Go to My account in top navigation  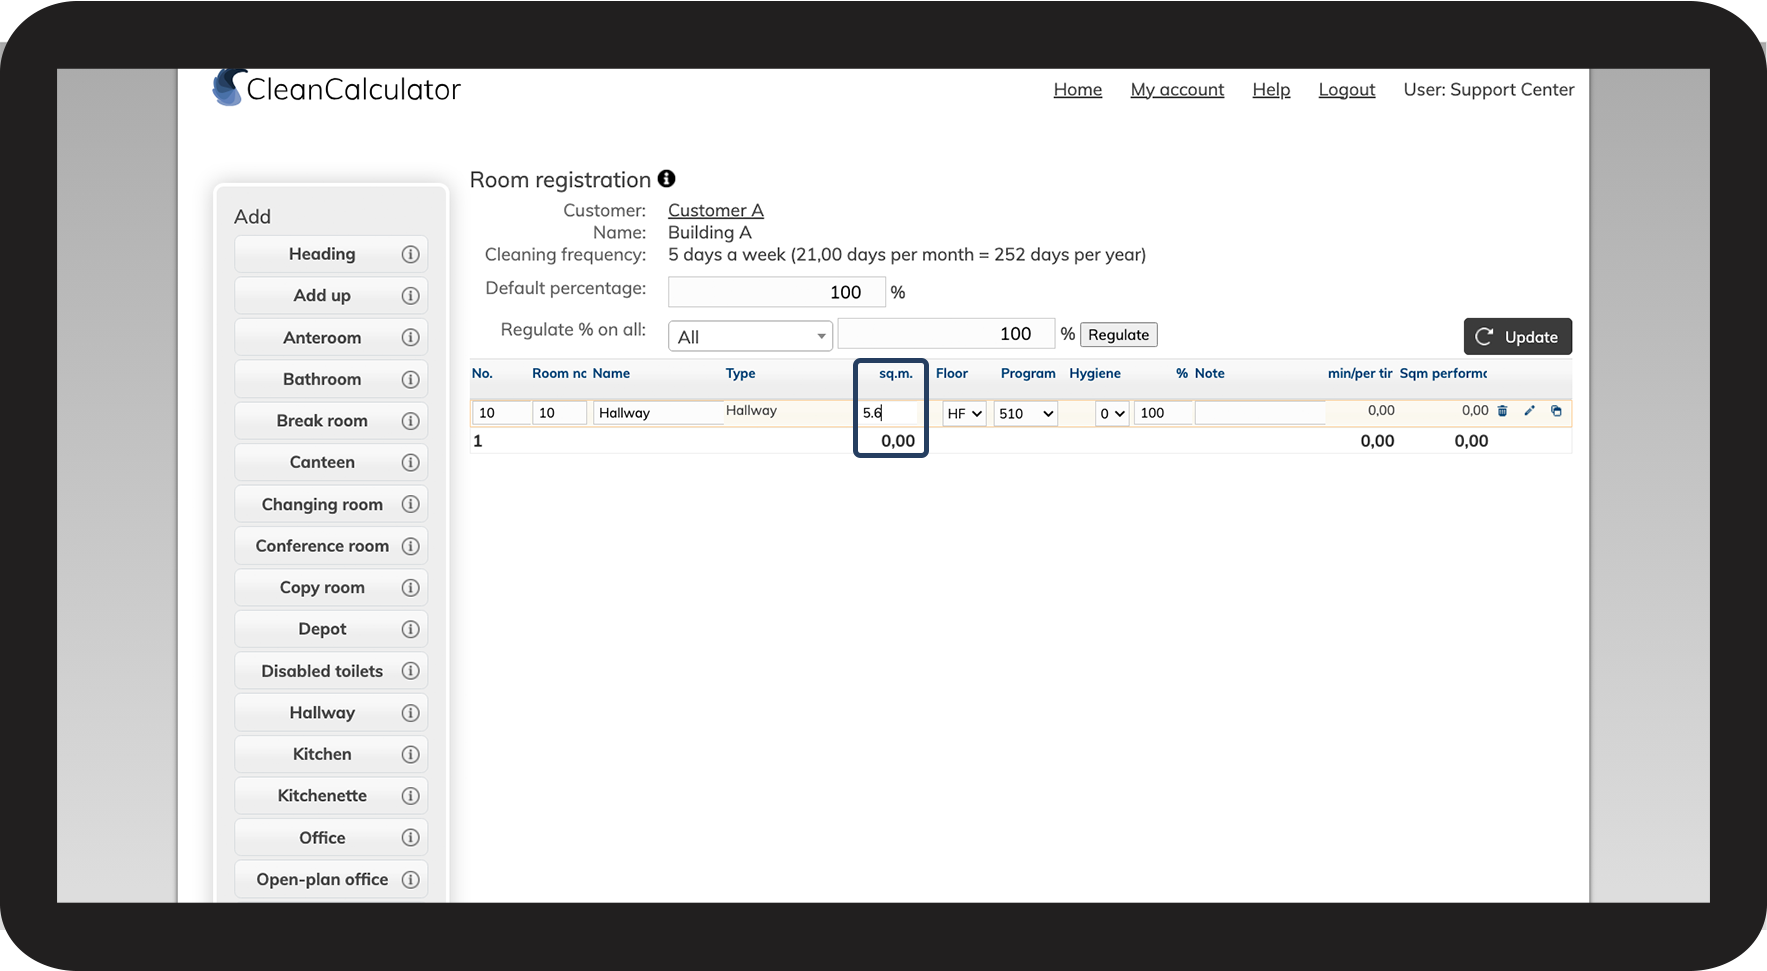(1177, 90)
